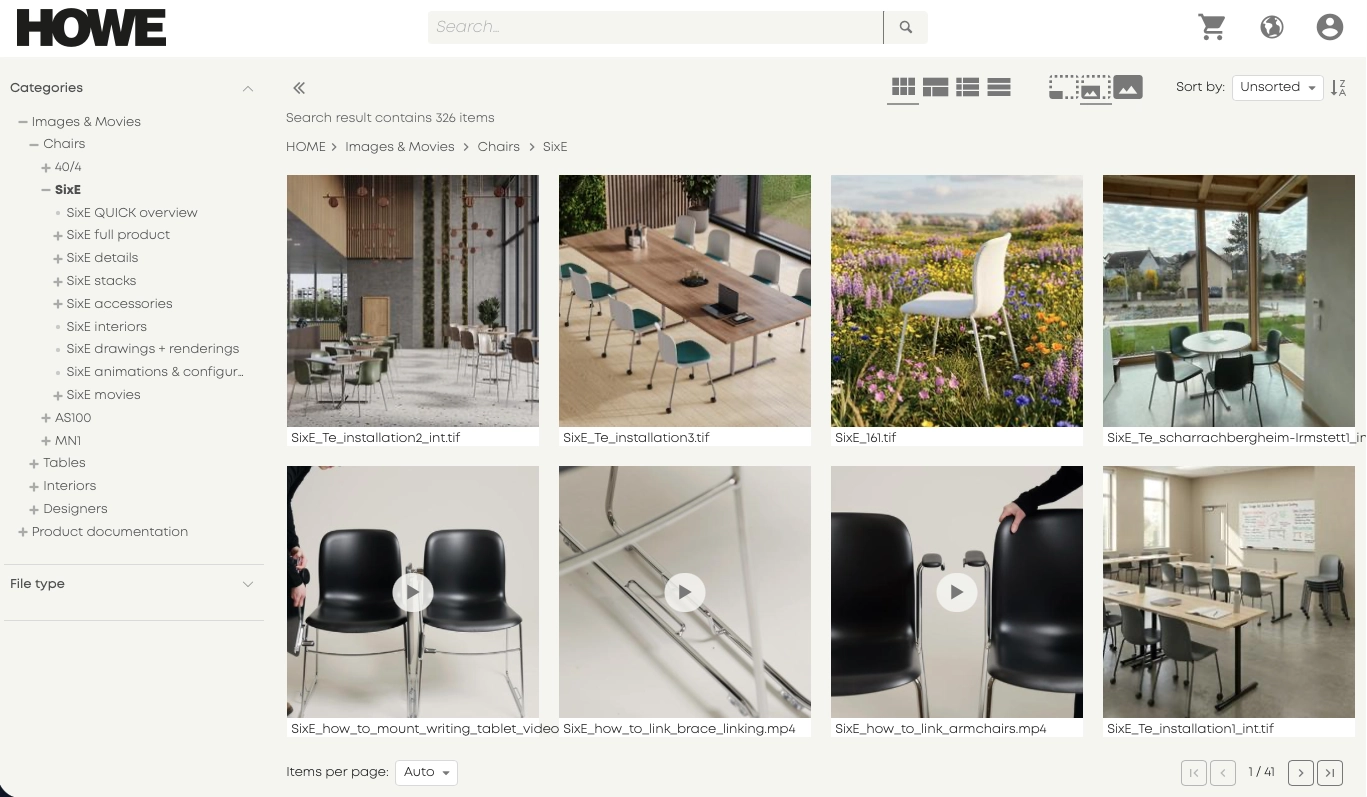Expand the Product documentation node
This screenshot has height=797, width=1367.
coord(22,532)
